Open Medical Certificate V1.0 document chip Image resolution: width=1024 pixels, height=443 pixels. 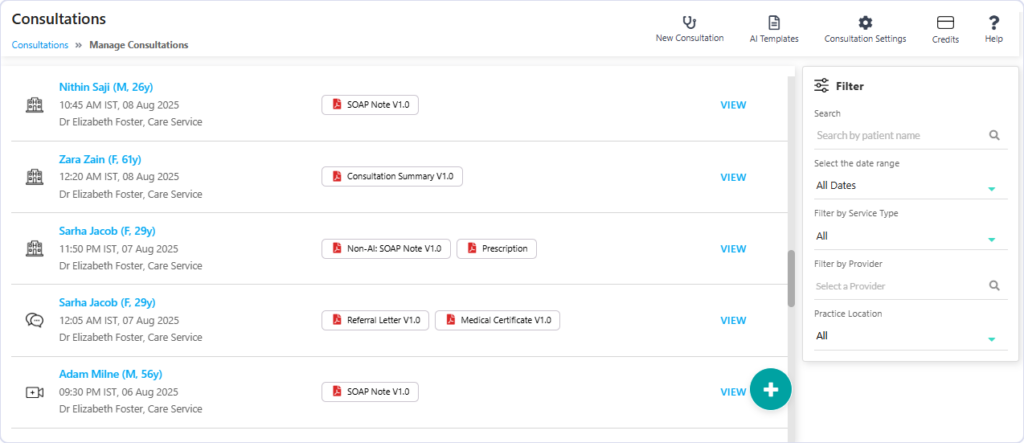click(497, 320)
